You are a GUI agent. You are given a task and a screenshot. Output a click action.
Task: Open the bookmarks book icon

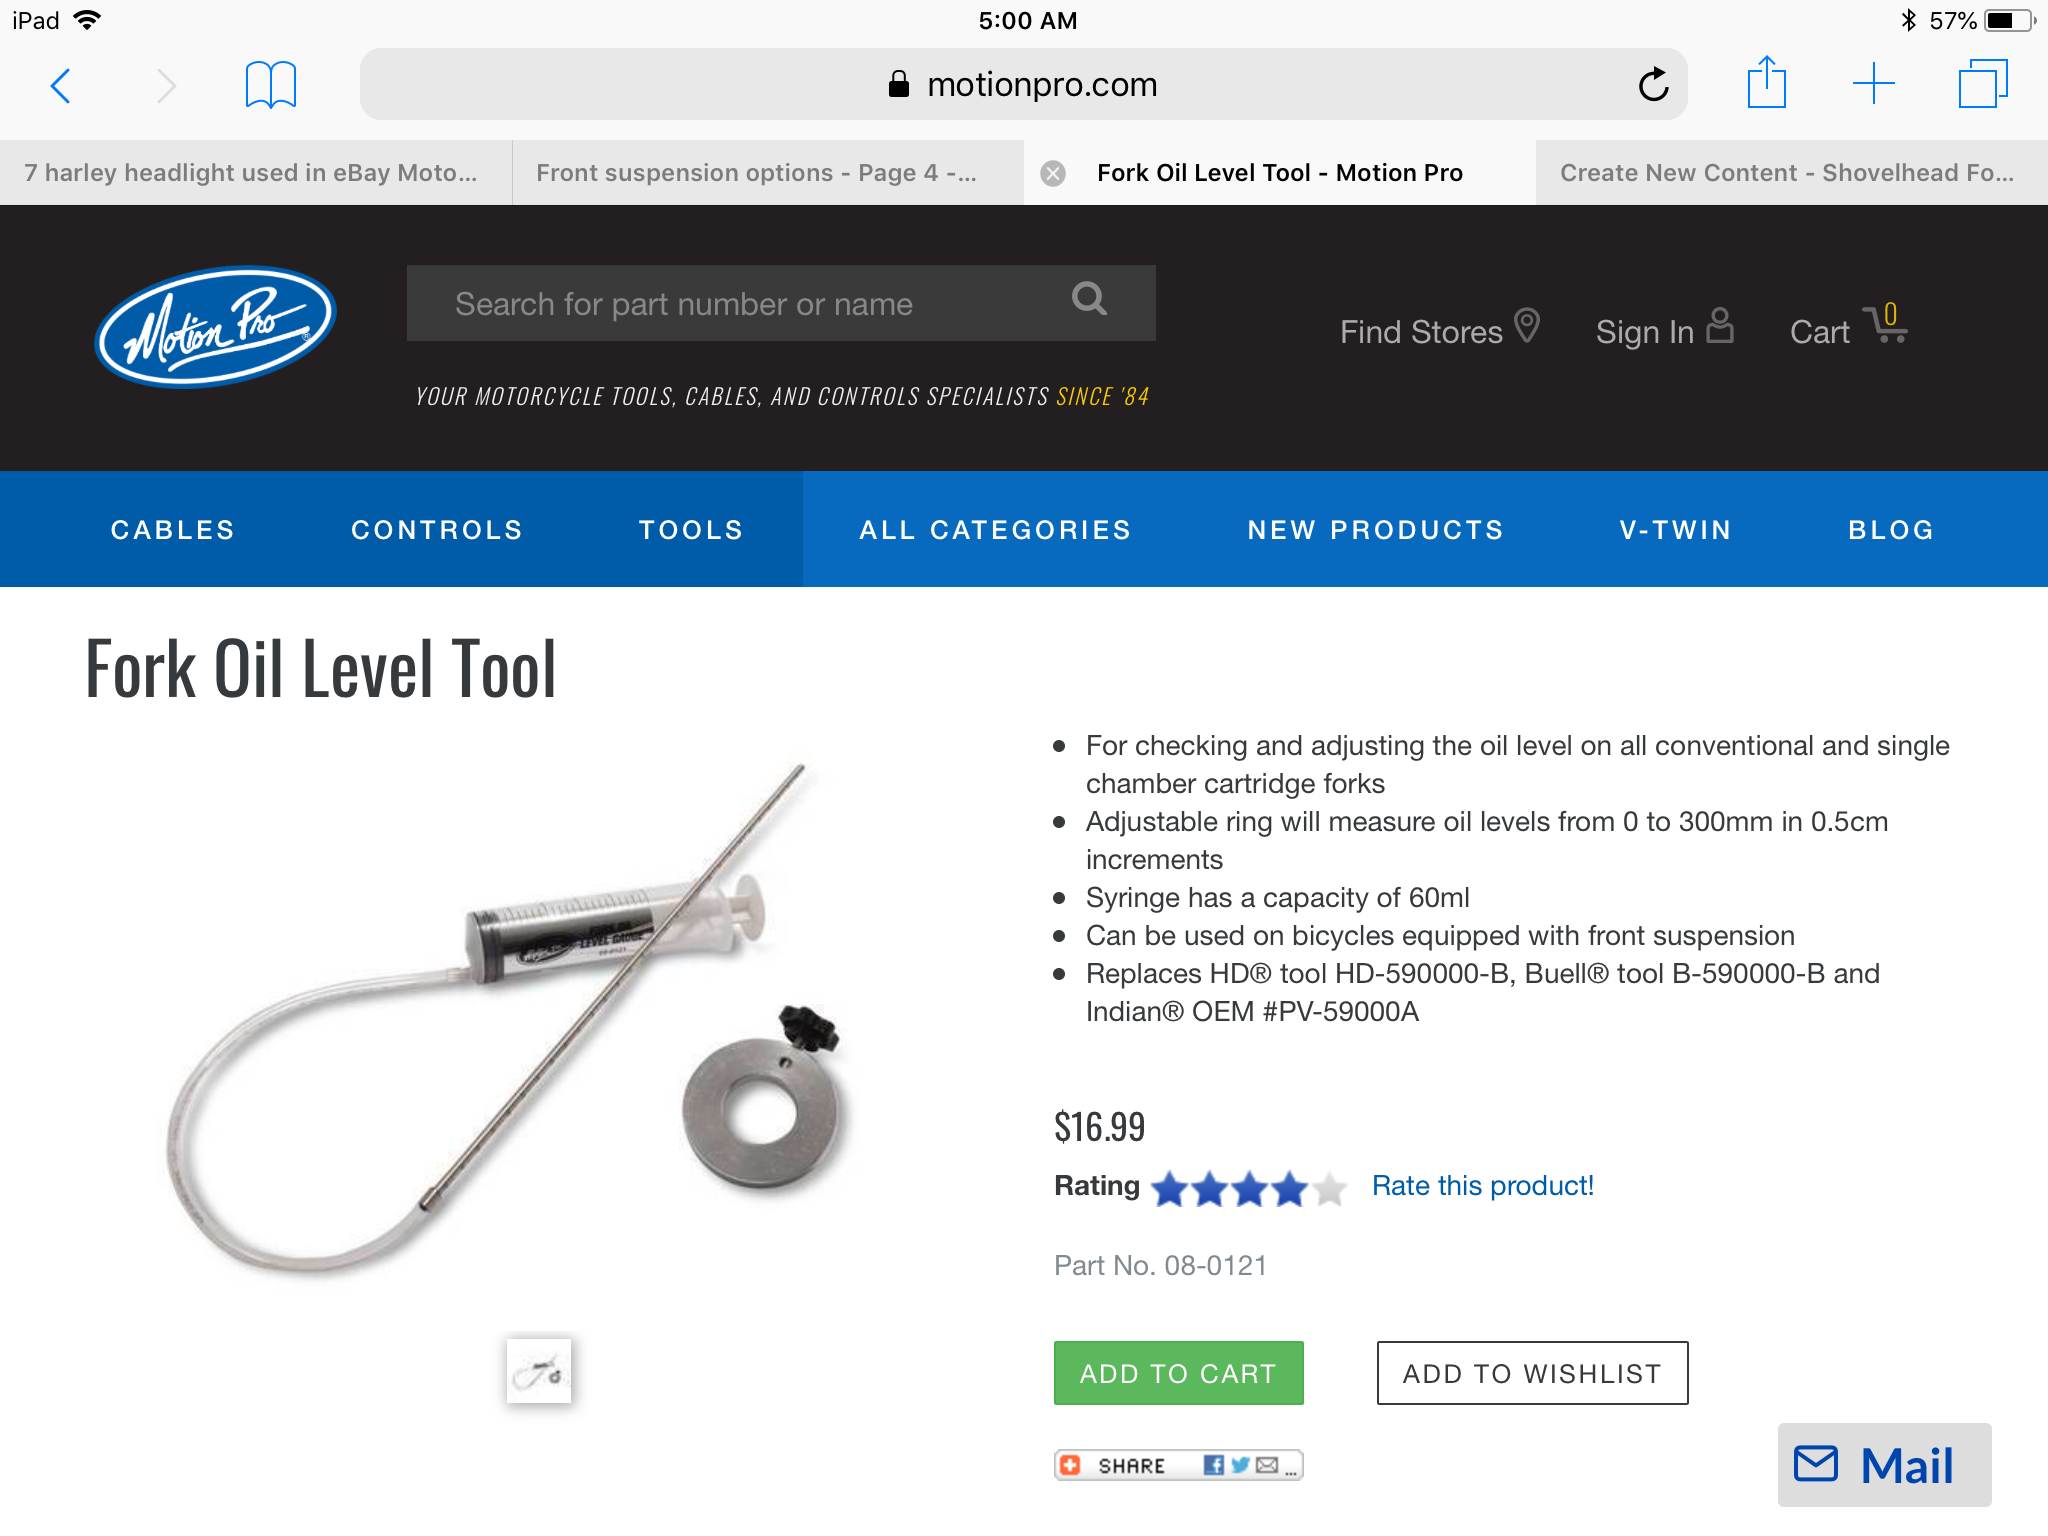[x=270, y=85]
